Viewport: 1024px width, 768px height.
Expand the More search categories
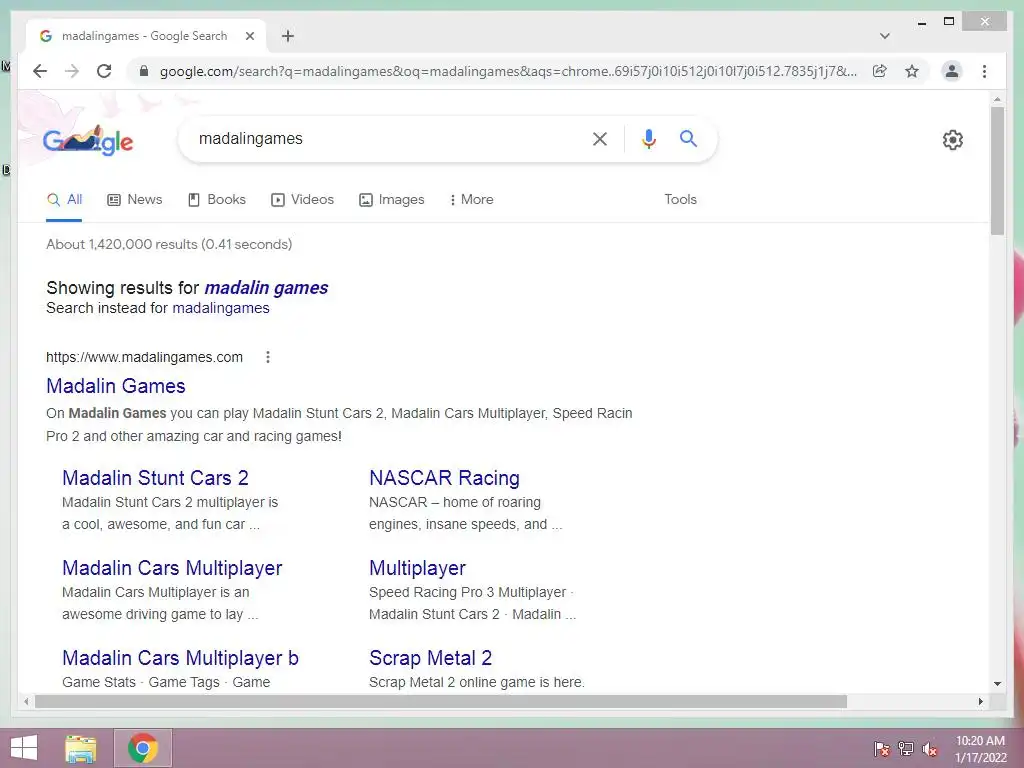pyautogui.click(x=471, y=200)
